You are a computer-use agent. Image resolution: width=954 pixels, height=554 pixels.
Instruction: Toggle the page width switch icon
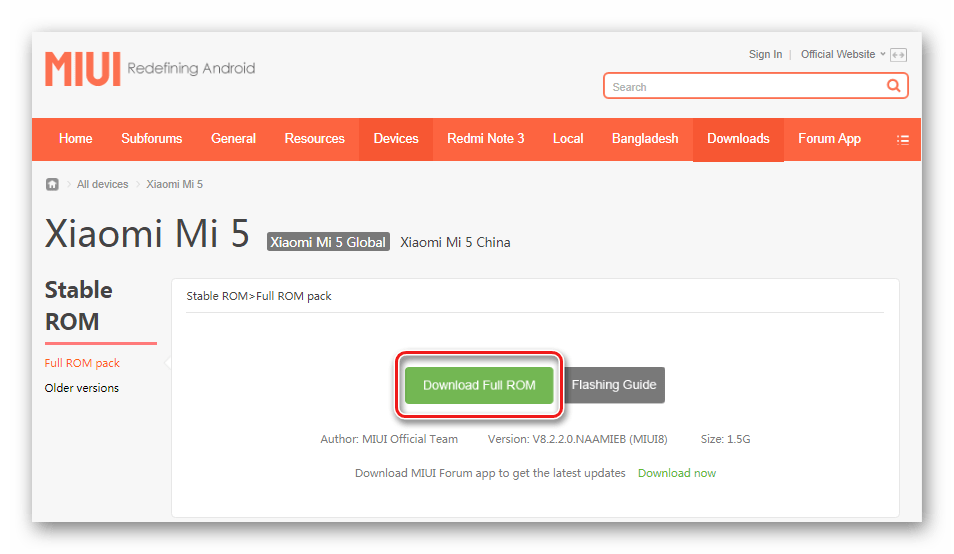(x=898, y=55)
